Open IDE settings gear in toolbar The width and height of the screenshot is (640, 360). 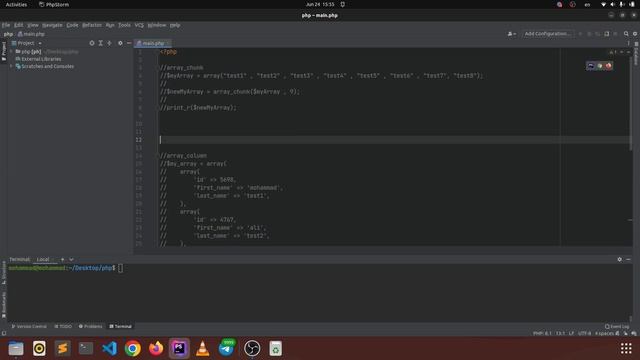coord(635,34)
